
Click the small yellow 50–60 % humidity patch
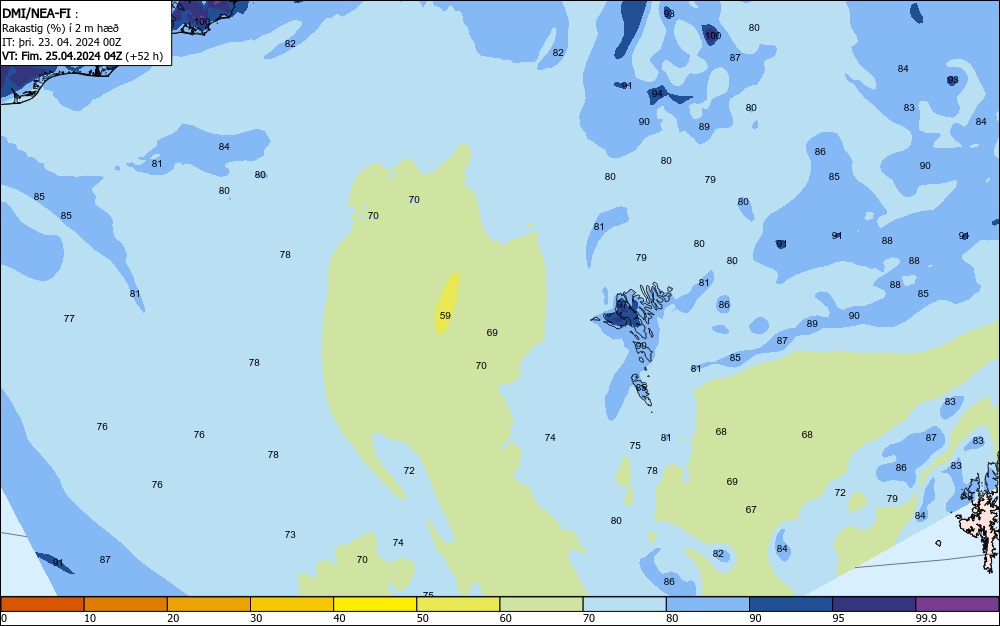coord(447,302)
